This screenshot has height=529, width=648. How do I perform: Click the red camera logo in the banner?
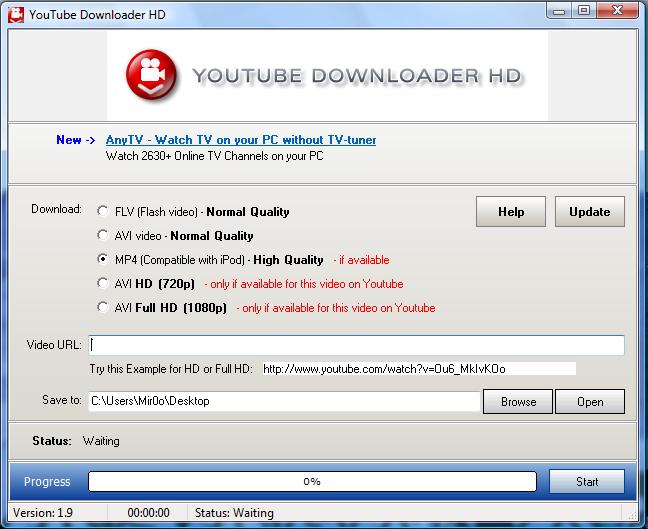pyautogui.click(x=152, y=75)
